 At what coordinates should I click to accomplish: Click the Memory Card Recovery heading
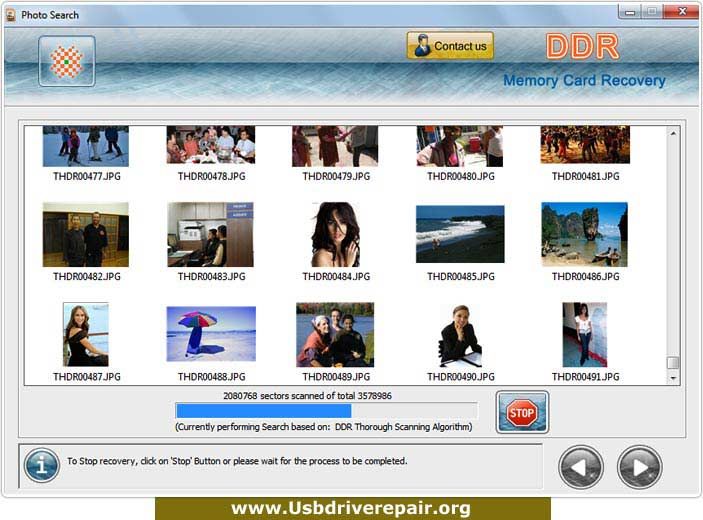[584, 81]
